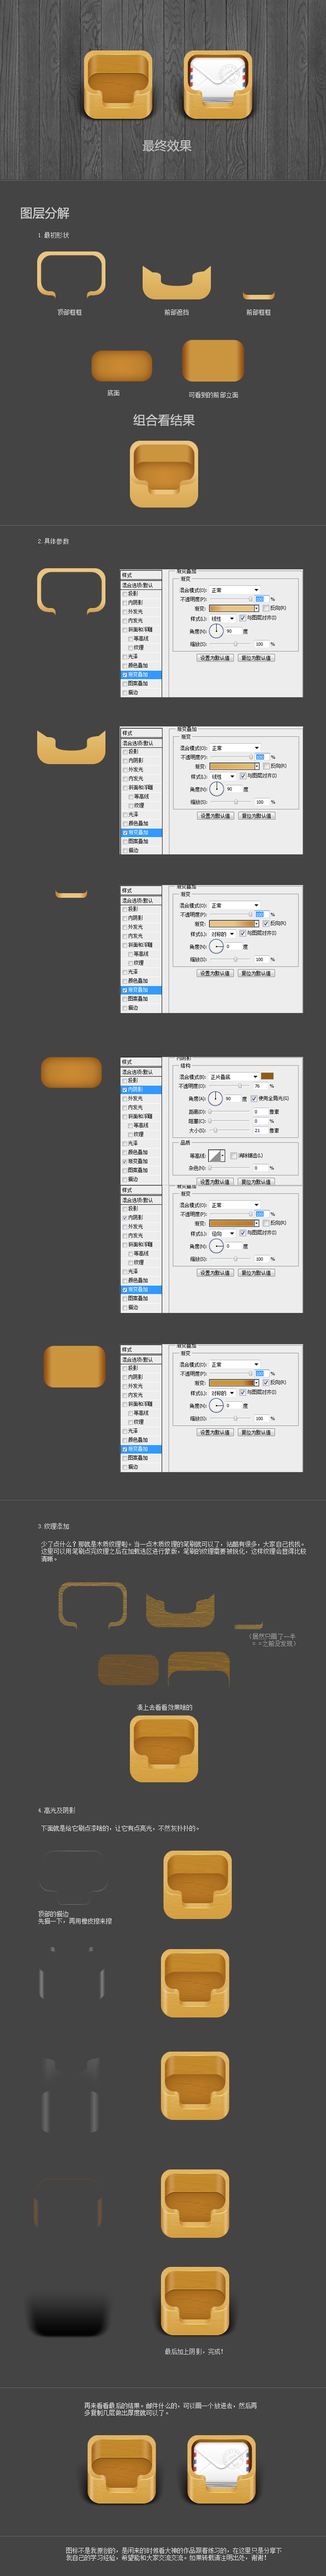Click 复位为默认值 in the small strip gradient dialog

point(256,973)
